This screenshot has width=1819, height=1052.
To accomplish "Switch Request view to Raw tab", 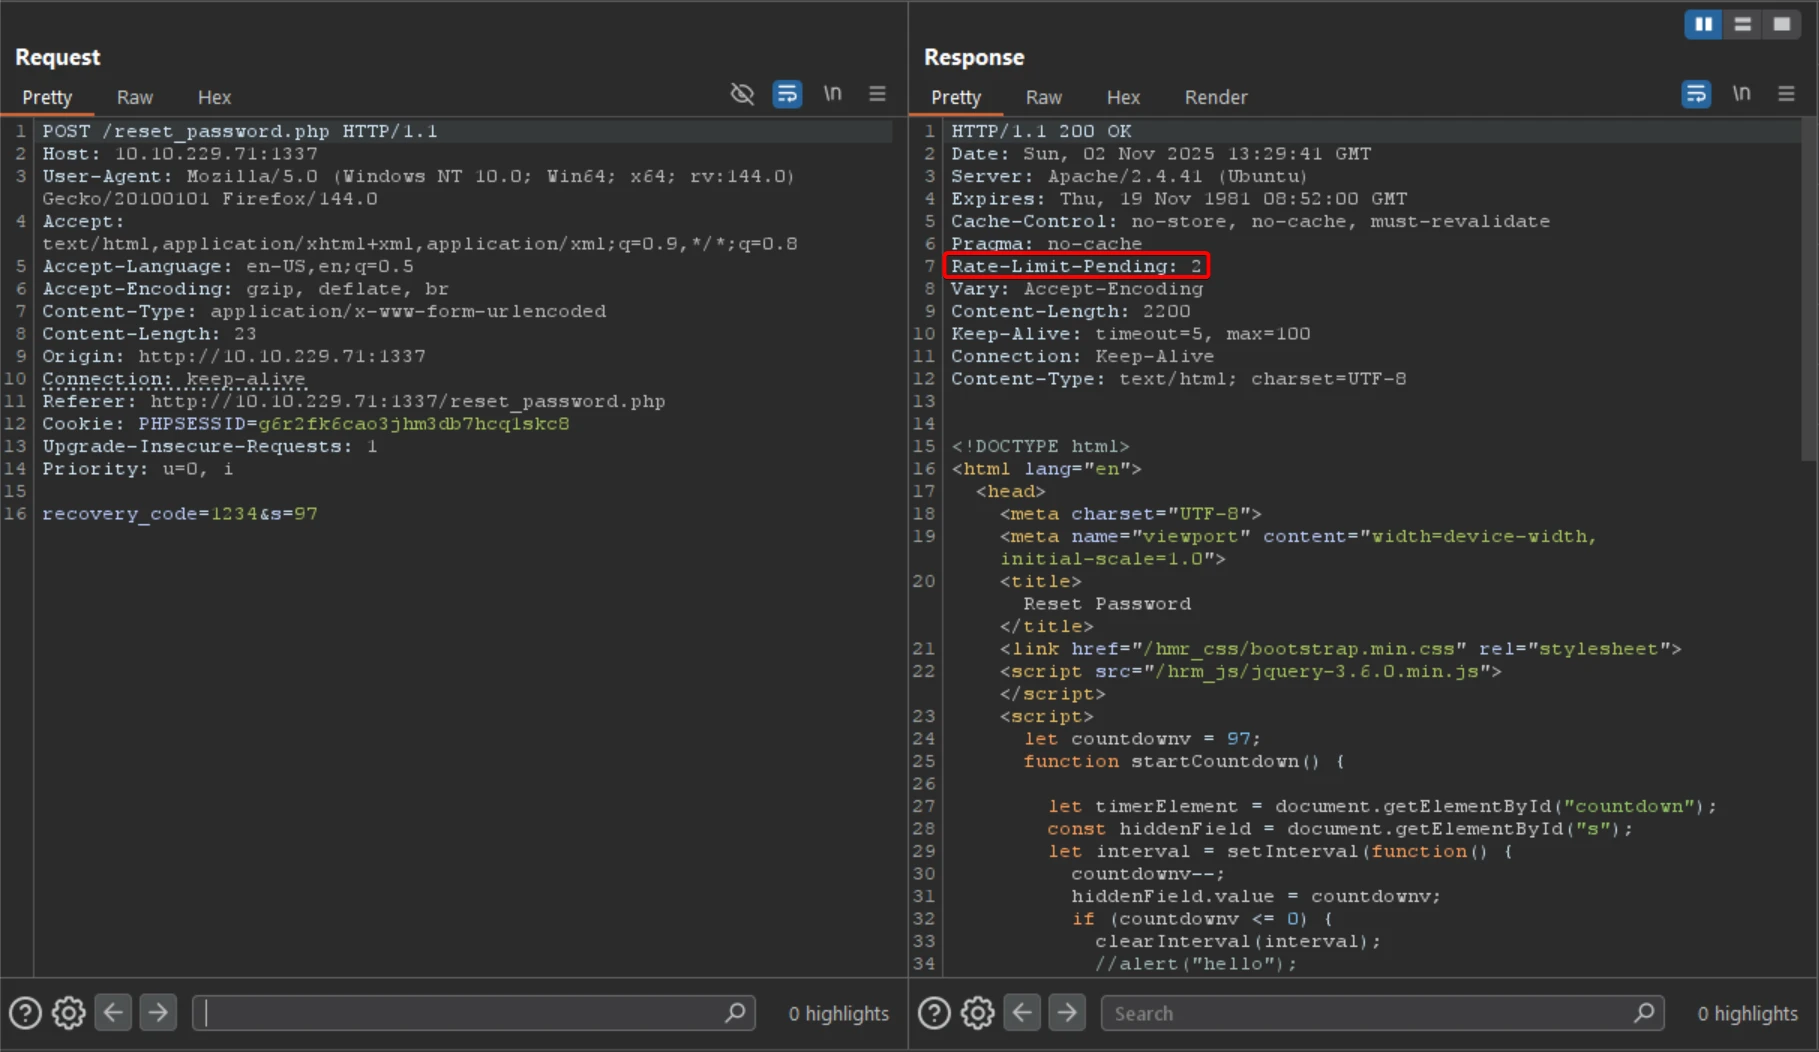I will (134, 97).
